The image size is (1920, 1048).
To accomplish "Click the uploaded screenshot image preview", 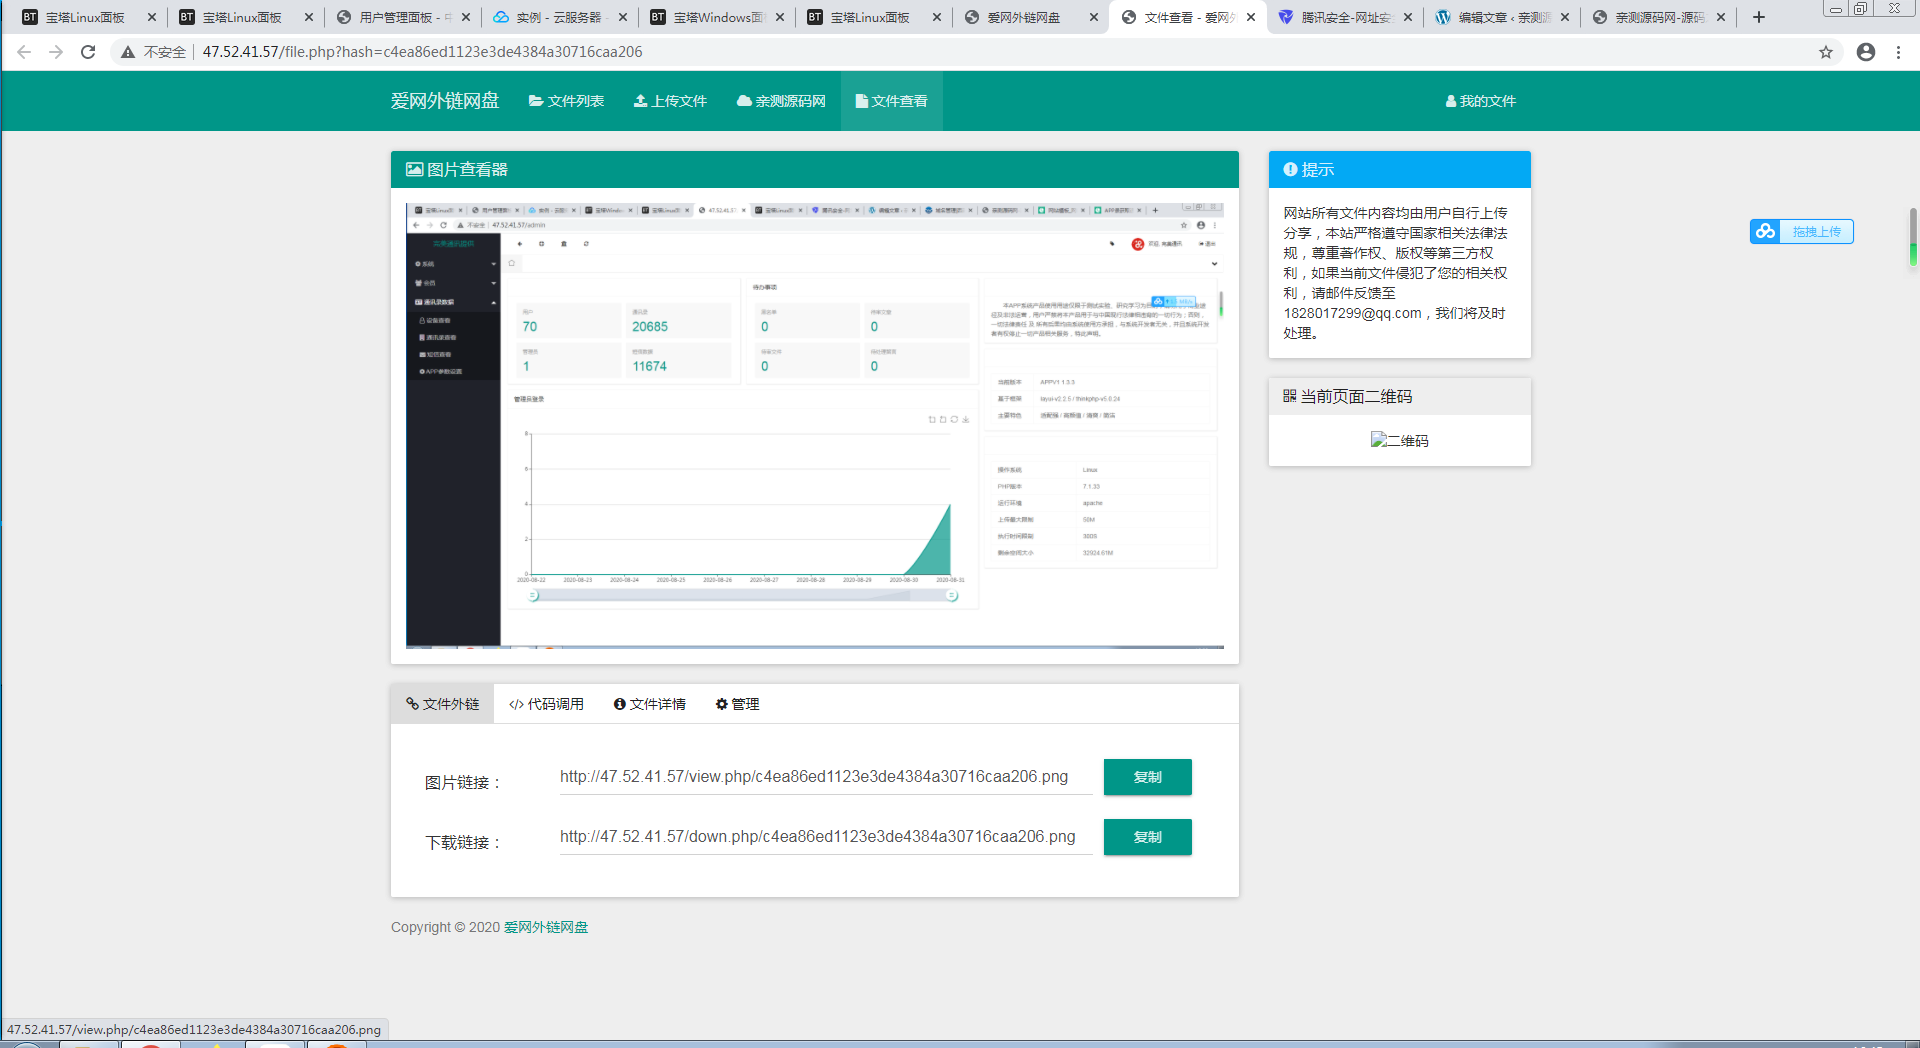I will pos(814,426).
